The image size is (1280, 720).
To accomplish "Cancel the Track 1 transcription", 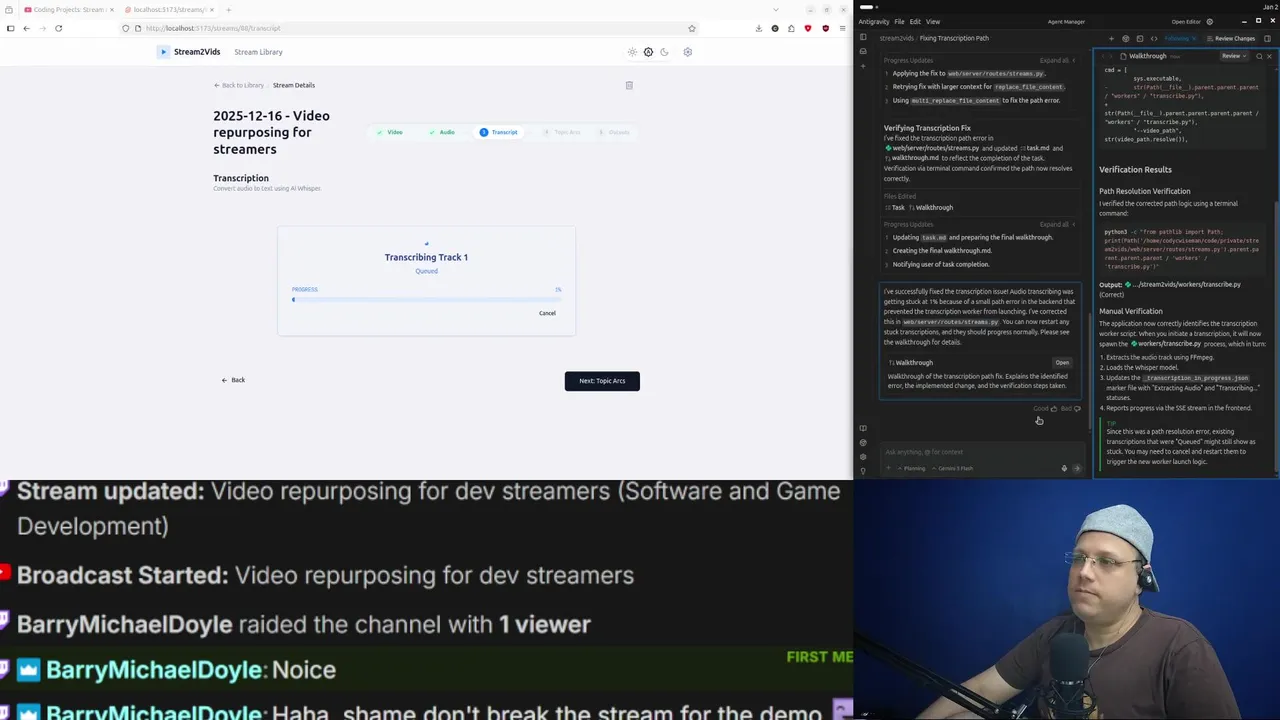I will click(x=547, y=313).
